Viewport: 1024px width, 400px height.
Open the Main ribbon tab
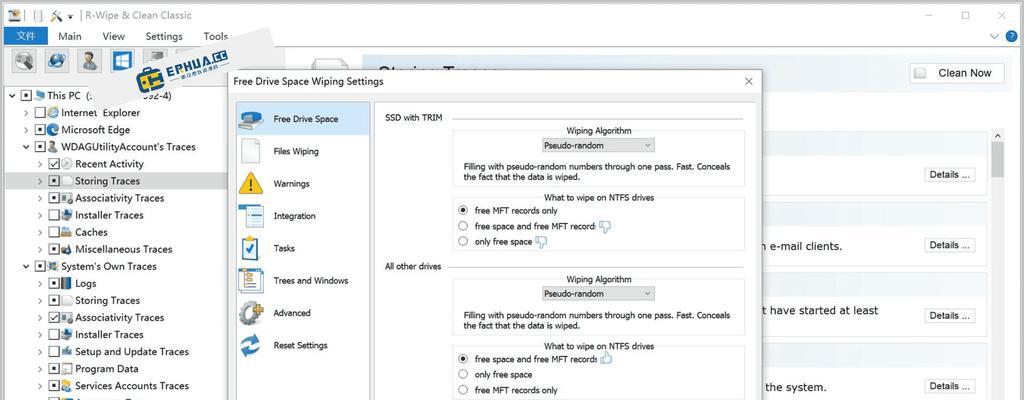pos(70,37)
